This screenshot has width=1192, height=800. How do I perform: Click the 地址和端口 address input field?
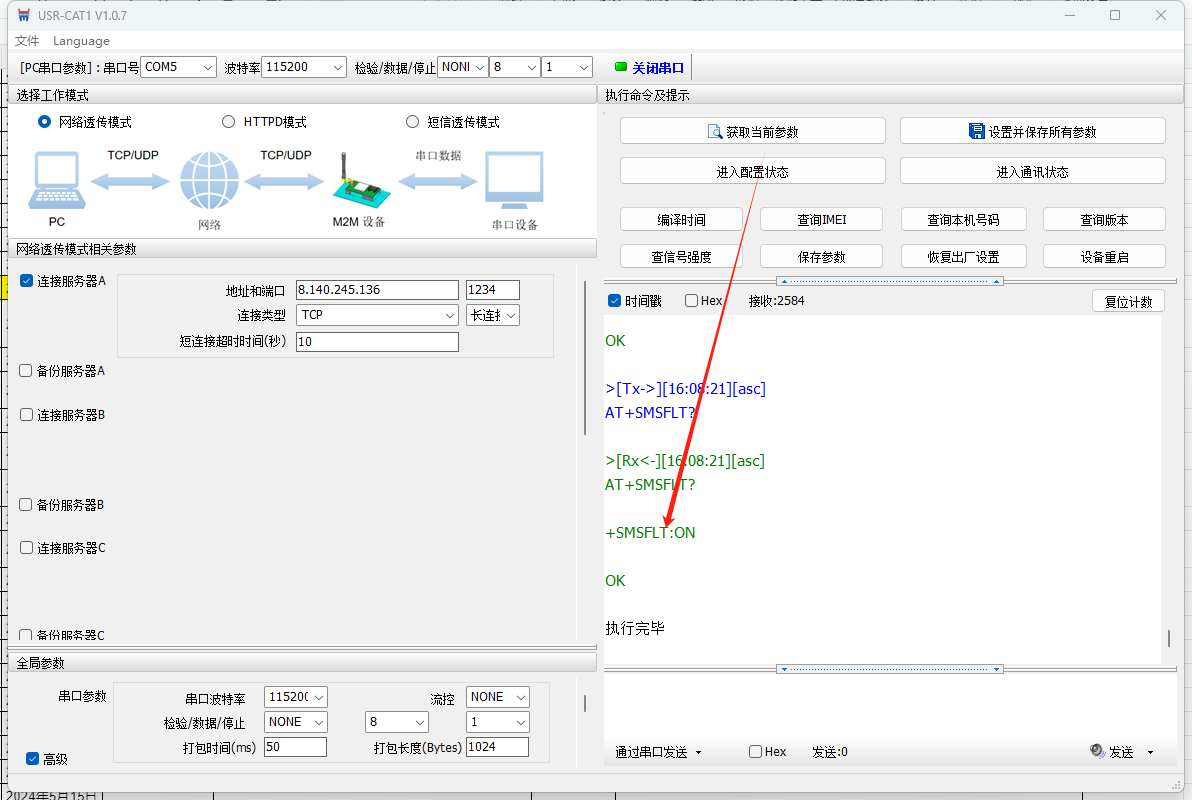click(x=376, y=290)
